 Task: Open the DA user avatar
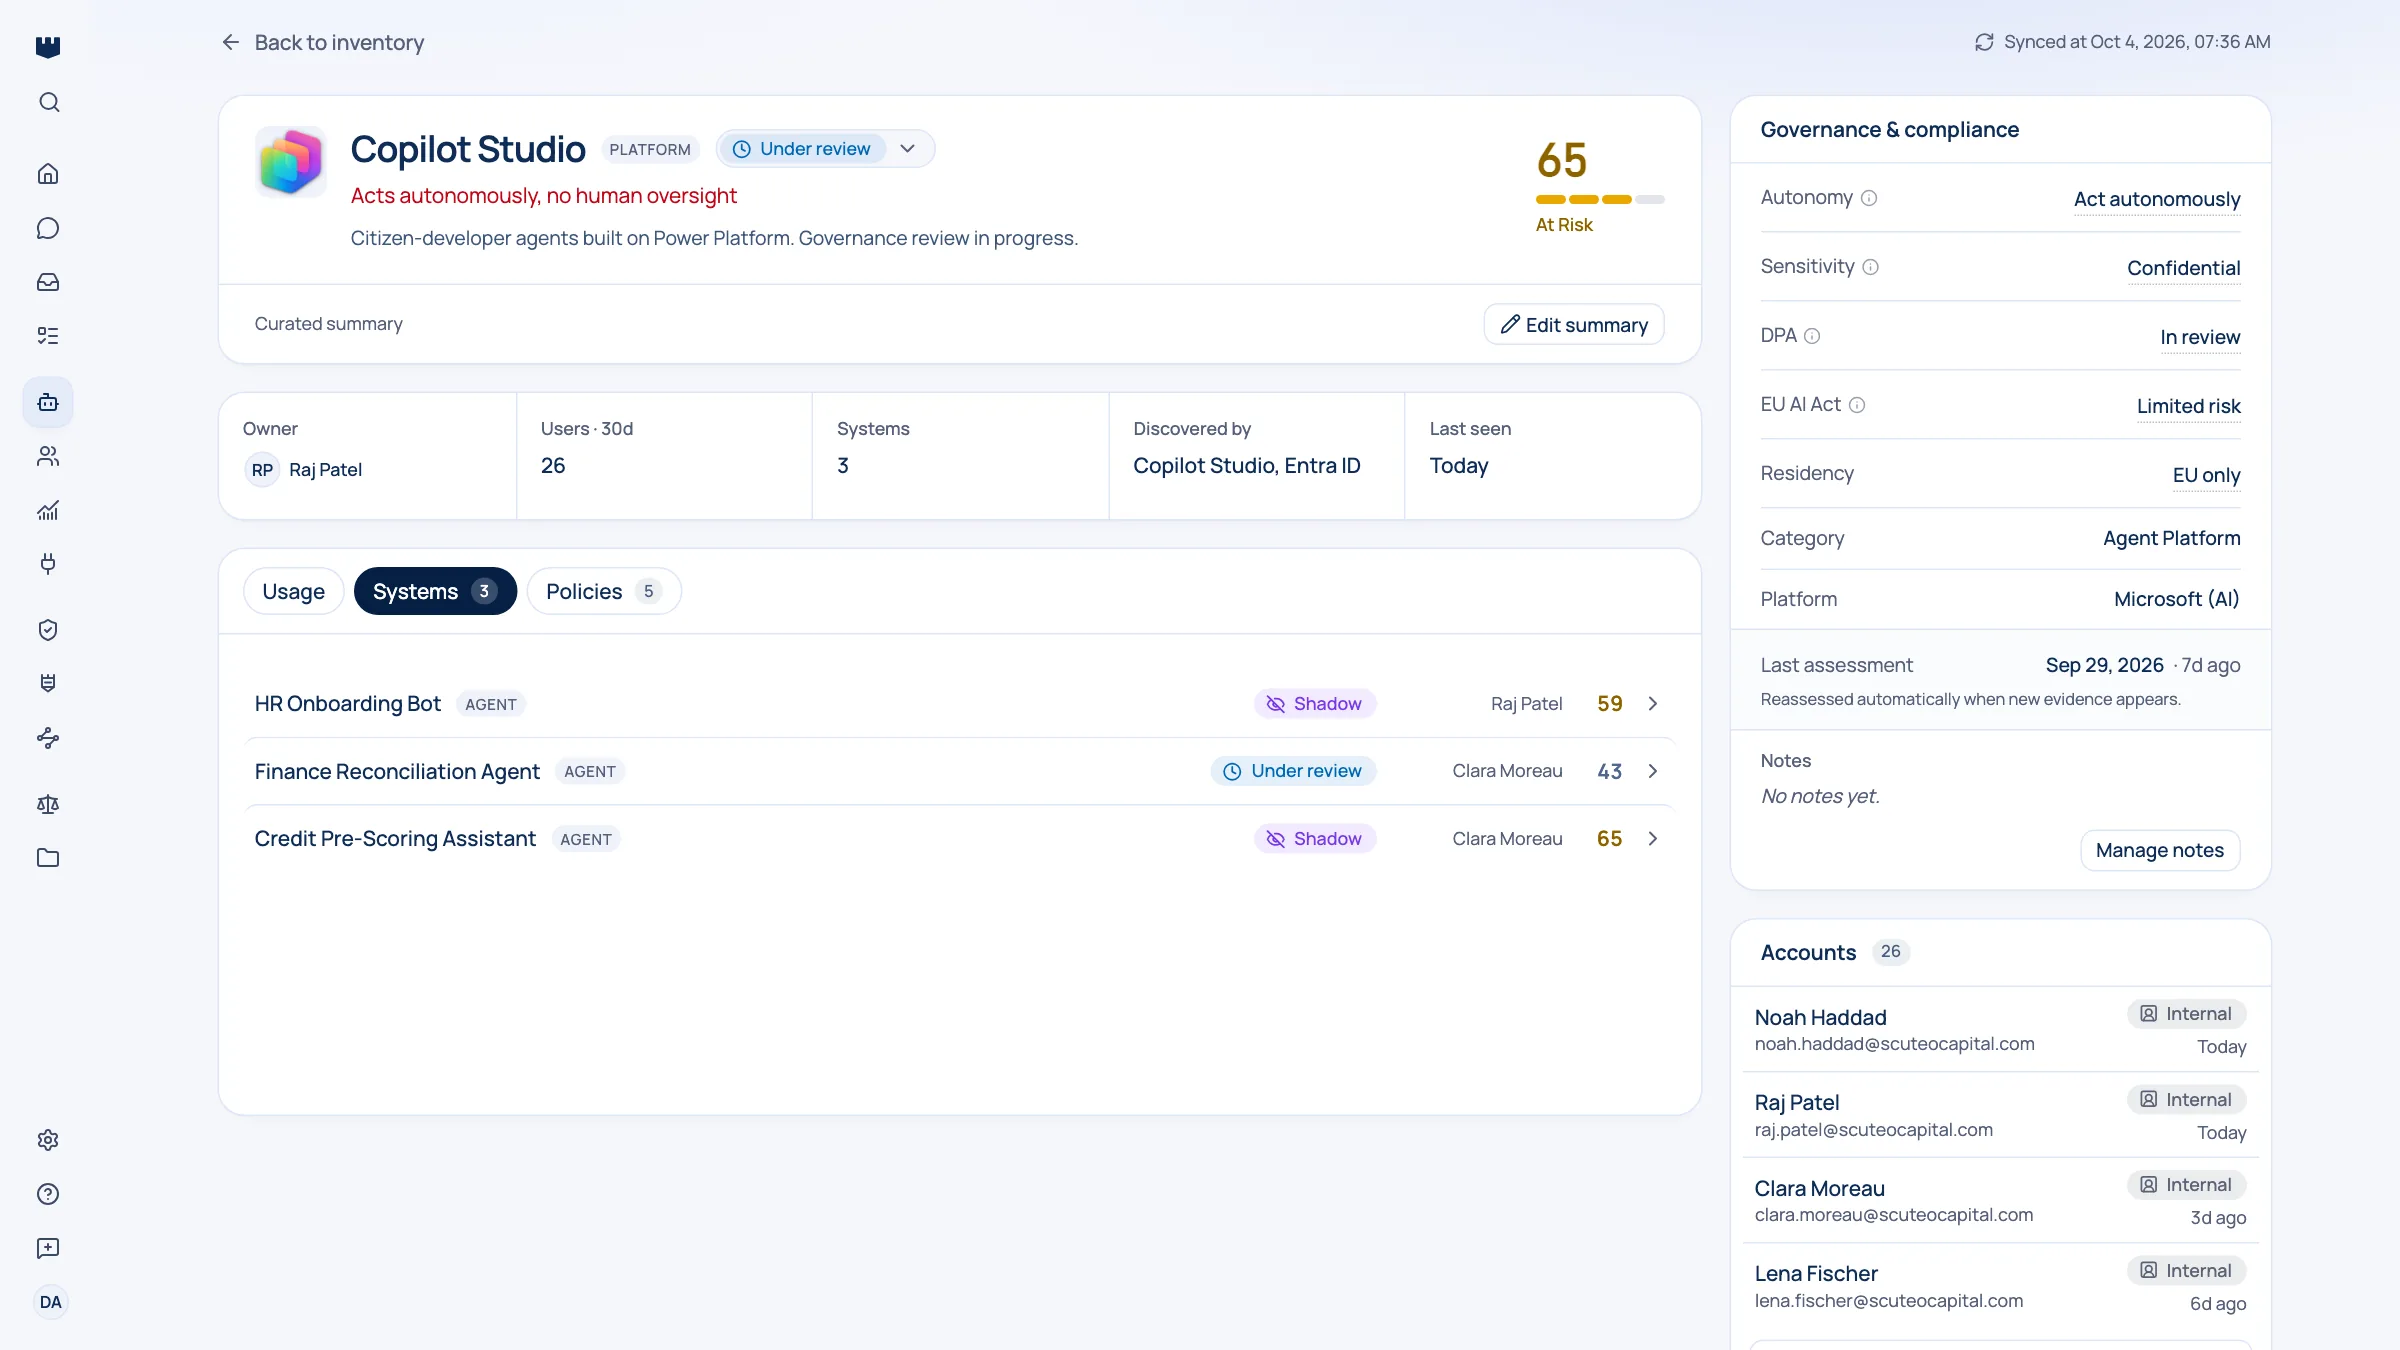tap(50, 1302)
